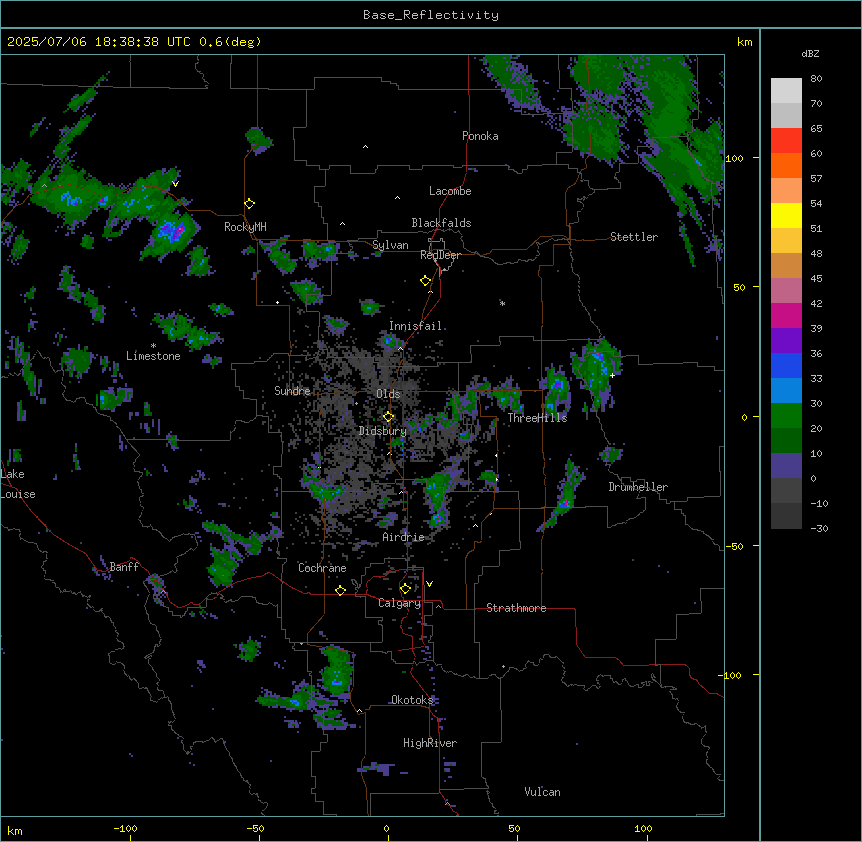Click the 100 tick on right axis
Image resolution: width=862 pixels, height=842 pixels.
(734, 159)
